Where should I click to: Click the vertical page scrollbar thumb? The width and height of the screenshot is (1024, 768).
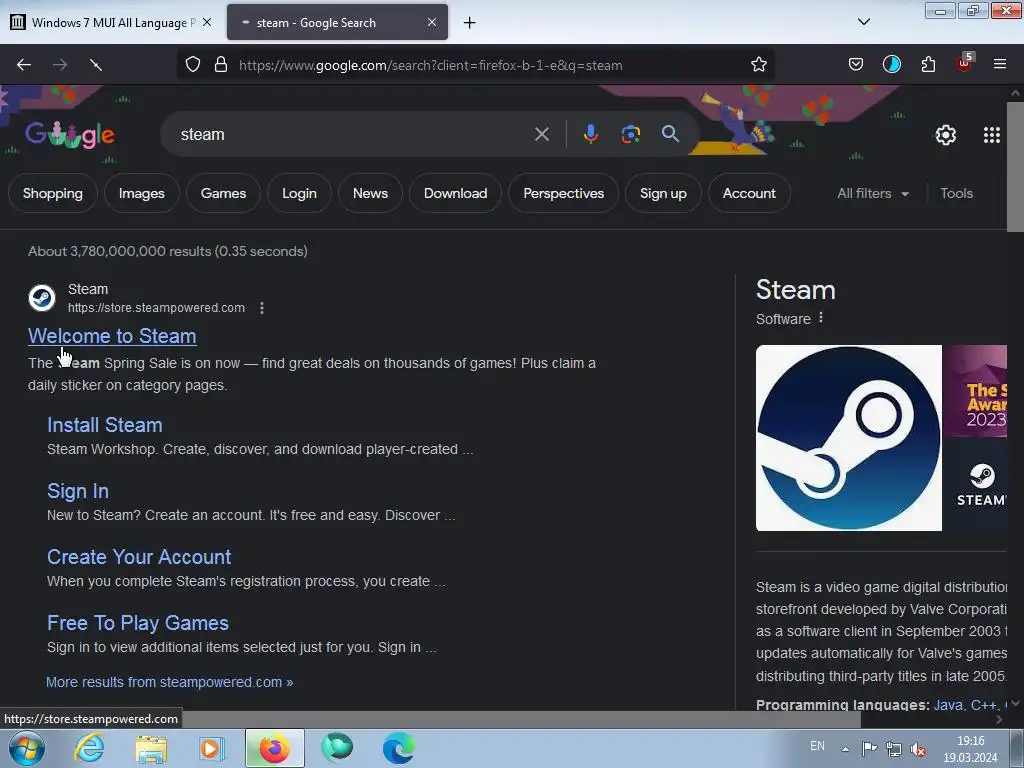point(1015,166)
